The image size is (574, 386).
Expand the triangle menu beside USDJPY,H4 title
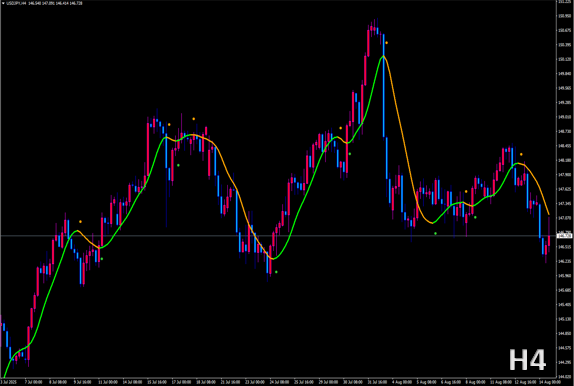coord(3,3)
